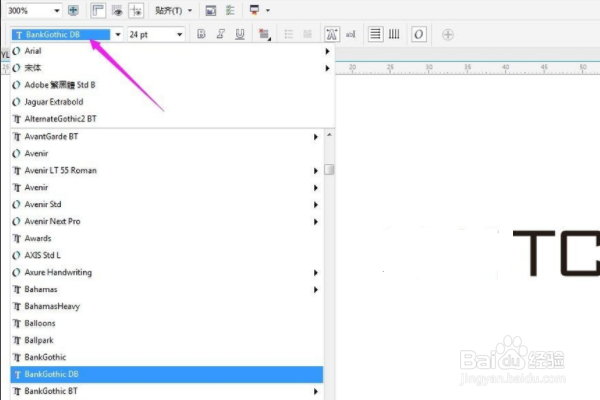This screenshot has height=400, width=600.
Task: Click the quick customize plus icon
Action: [448, 35]
